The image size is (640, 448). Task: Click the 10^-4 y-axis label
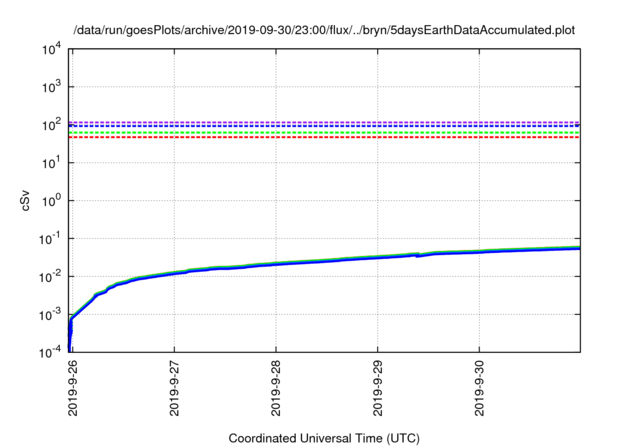(50, 352)
